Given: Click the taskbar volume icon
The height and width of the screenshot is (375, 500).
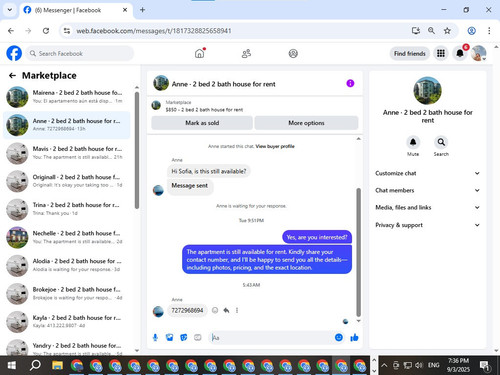Looking at the screenshot, I should tap(419, 365).
